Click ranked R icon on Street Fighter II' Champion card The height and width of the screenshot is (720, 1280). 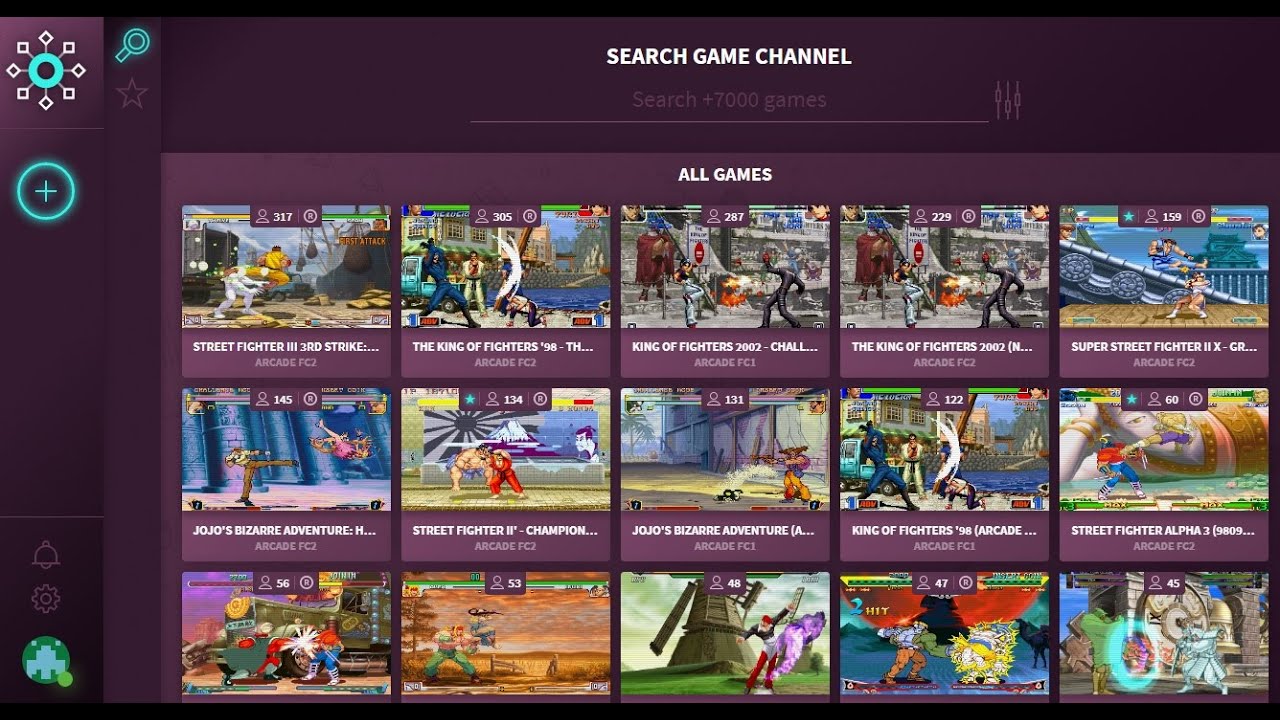pyautogui.click(x=540, y=399)
